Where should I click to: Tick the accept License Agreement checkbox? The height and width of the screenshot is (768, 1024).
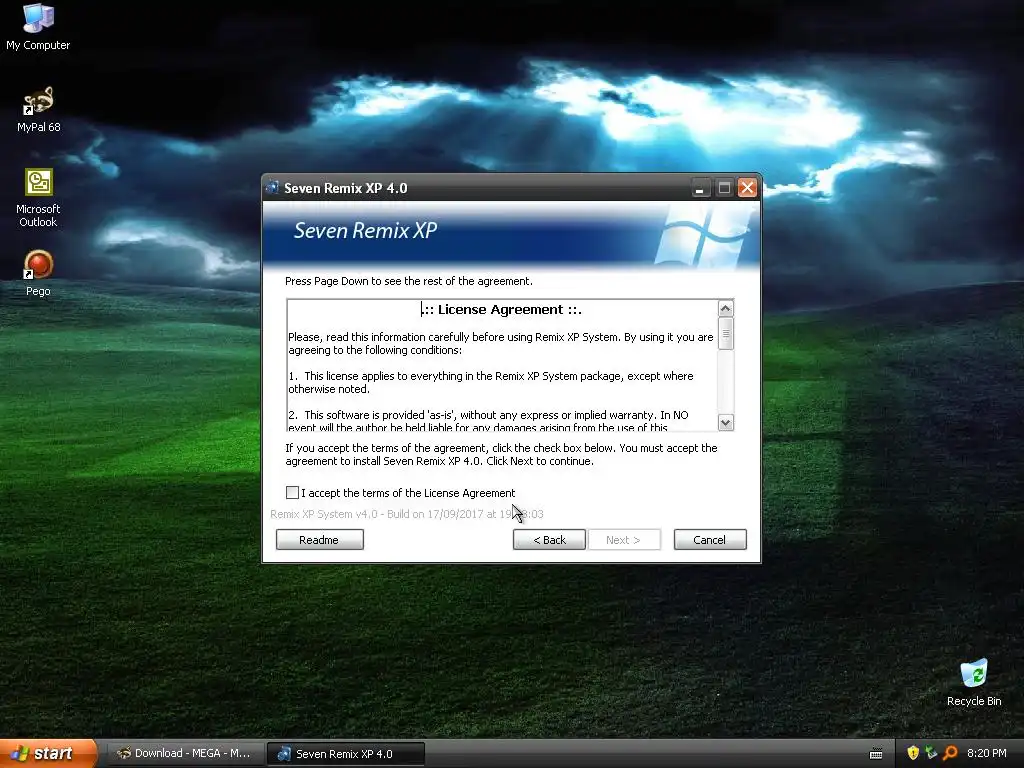click(293, 492)
